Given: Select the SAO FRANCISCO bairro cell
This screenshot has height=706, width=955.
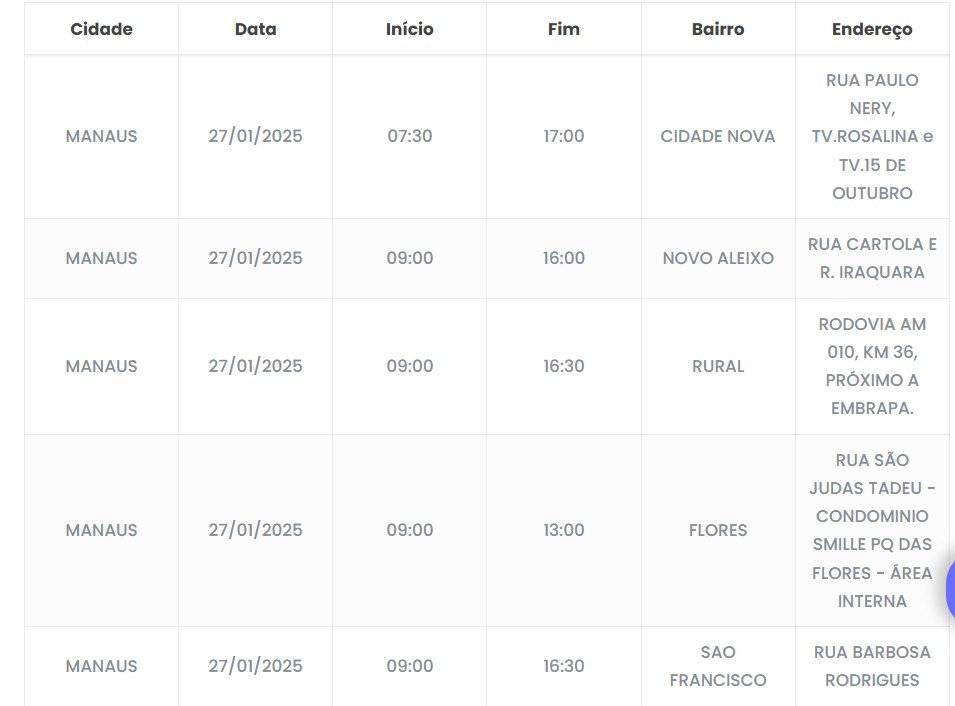Looking at the screenshot, I should pyautogui.click(x=718, y=666).
